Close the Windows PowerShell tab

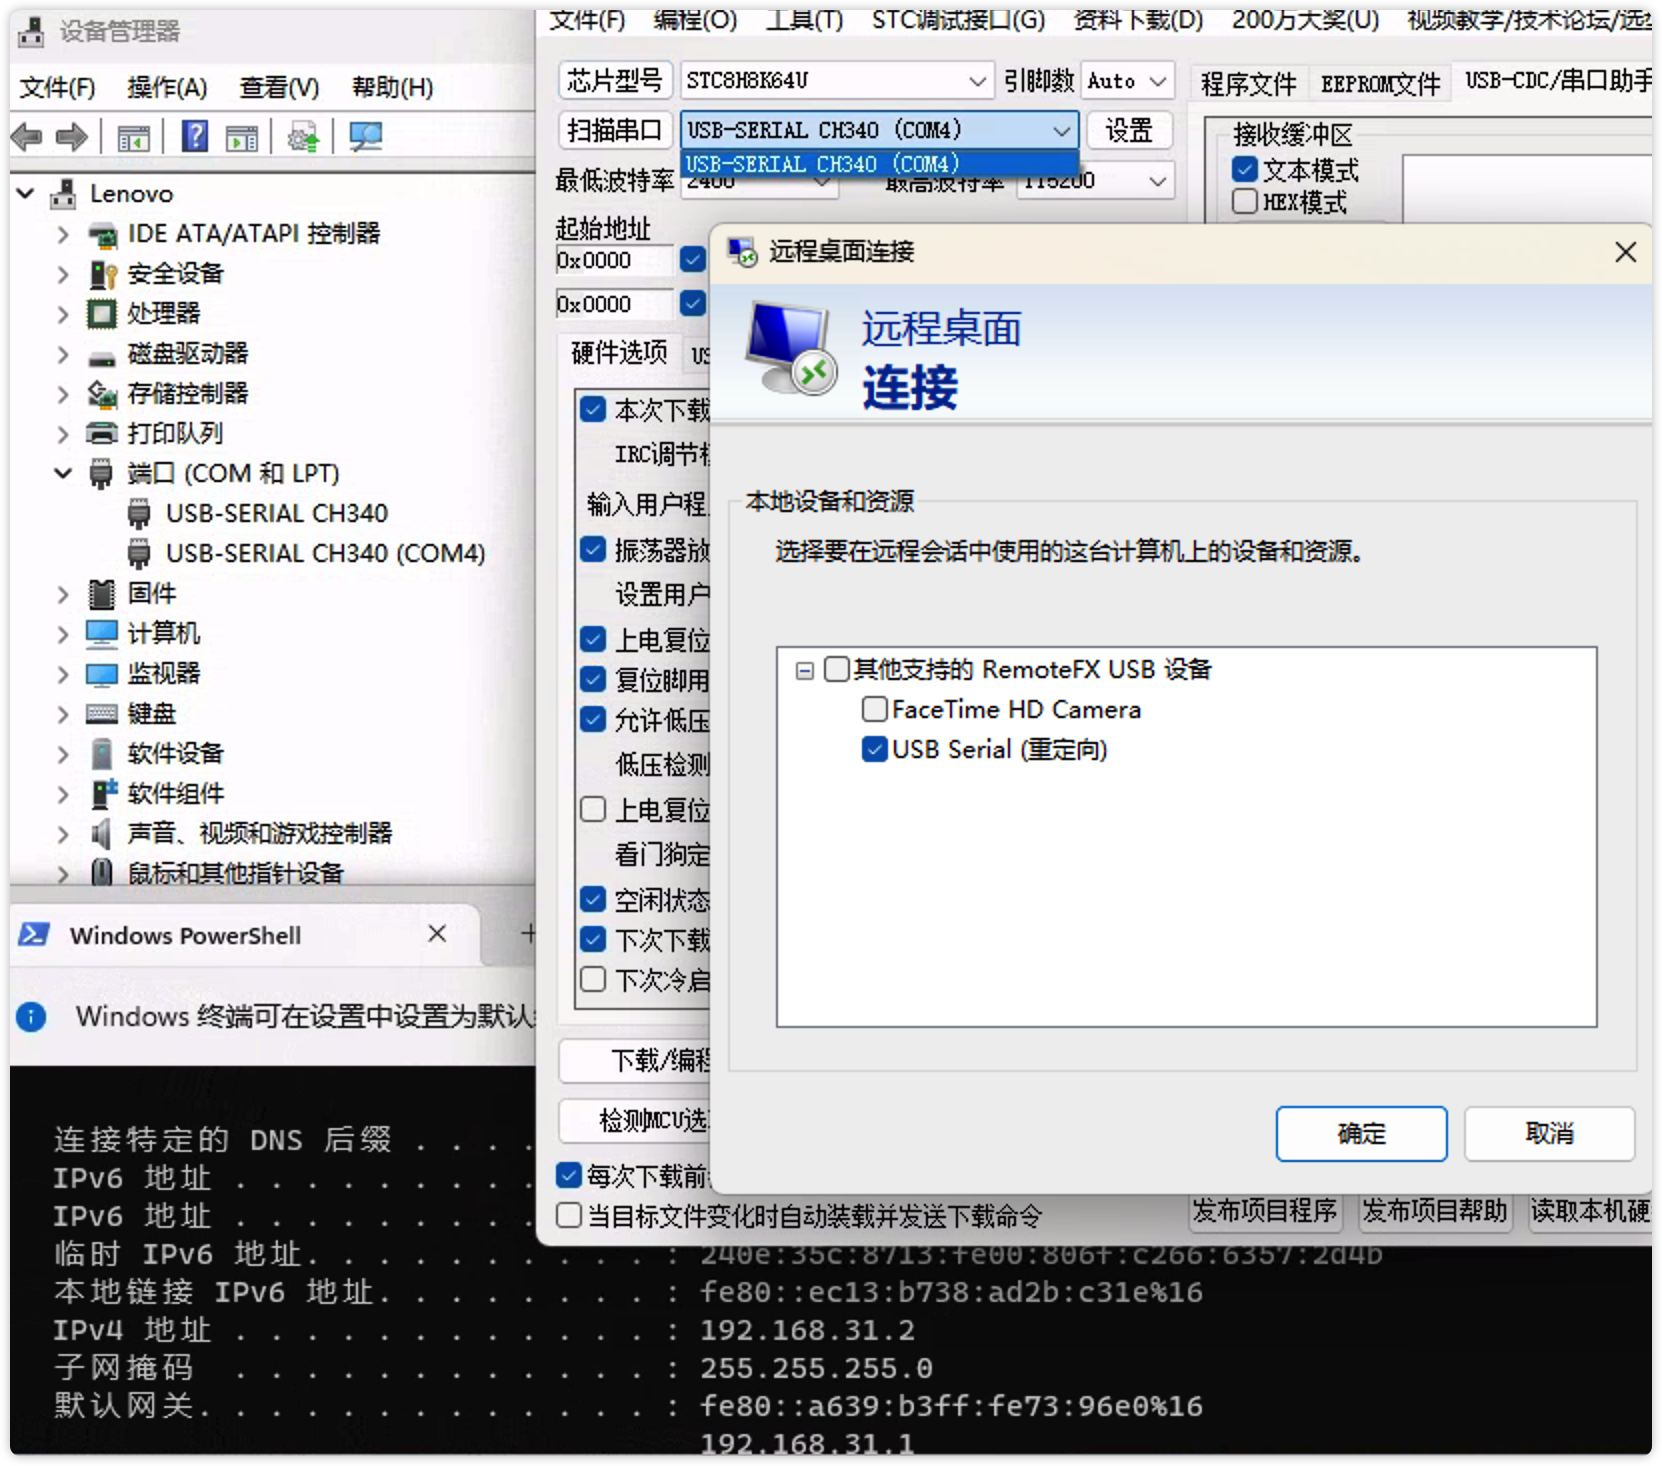(x=437, y=934)
